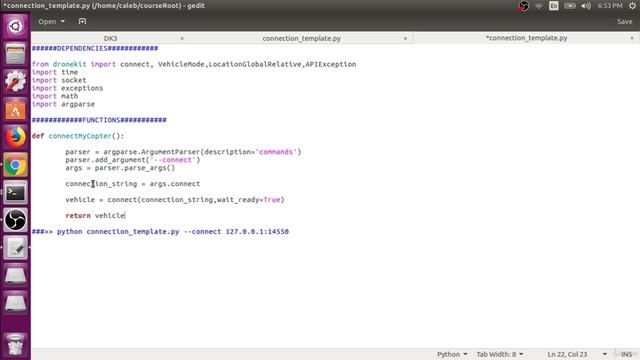Open the Python language selector dropdown

[452, 354]
